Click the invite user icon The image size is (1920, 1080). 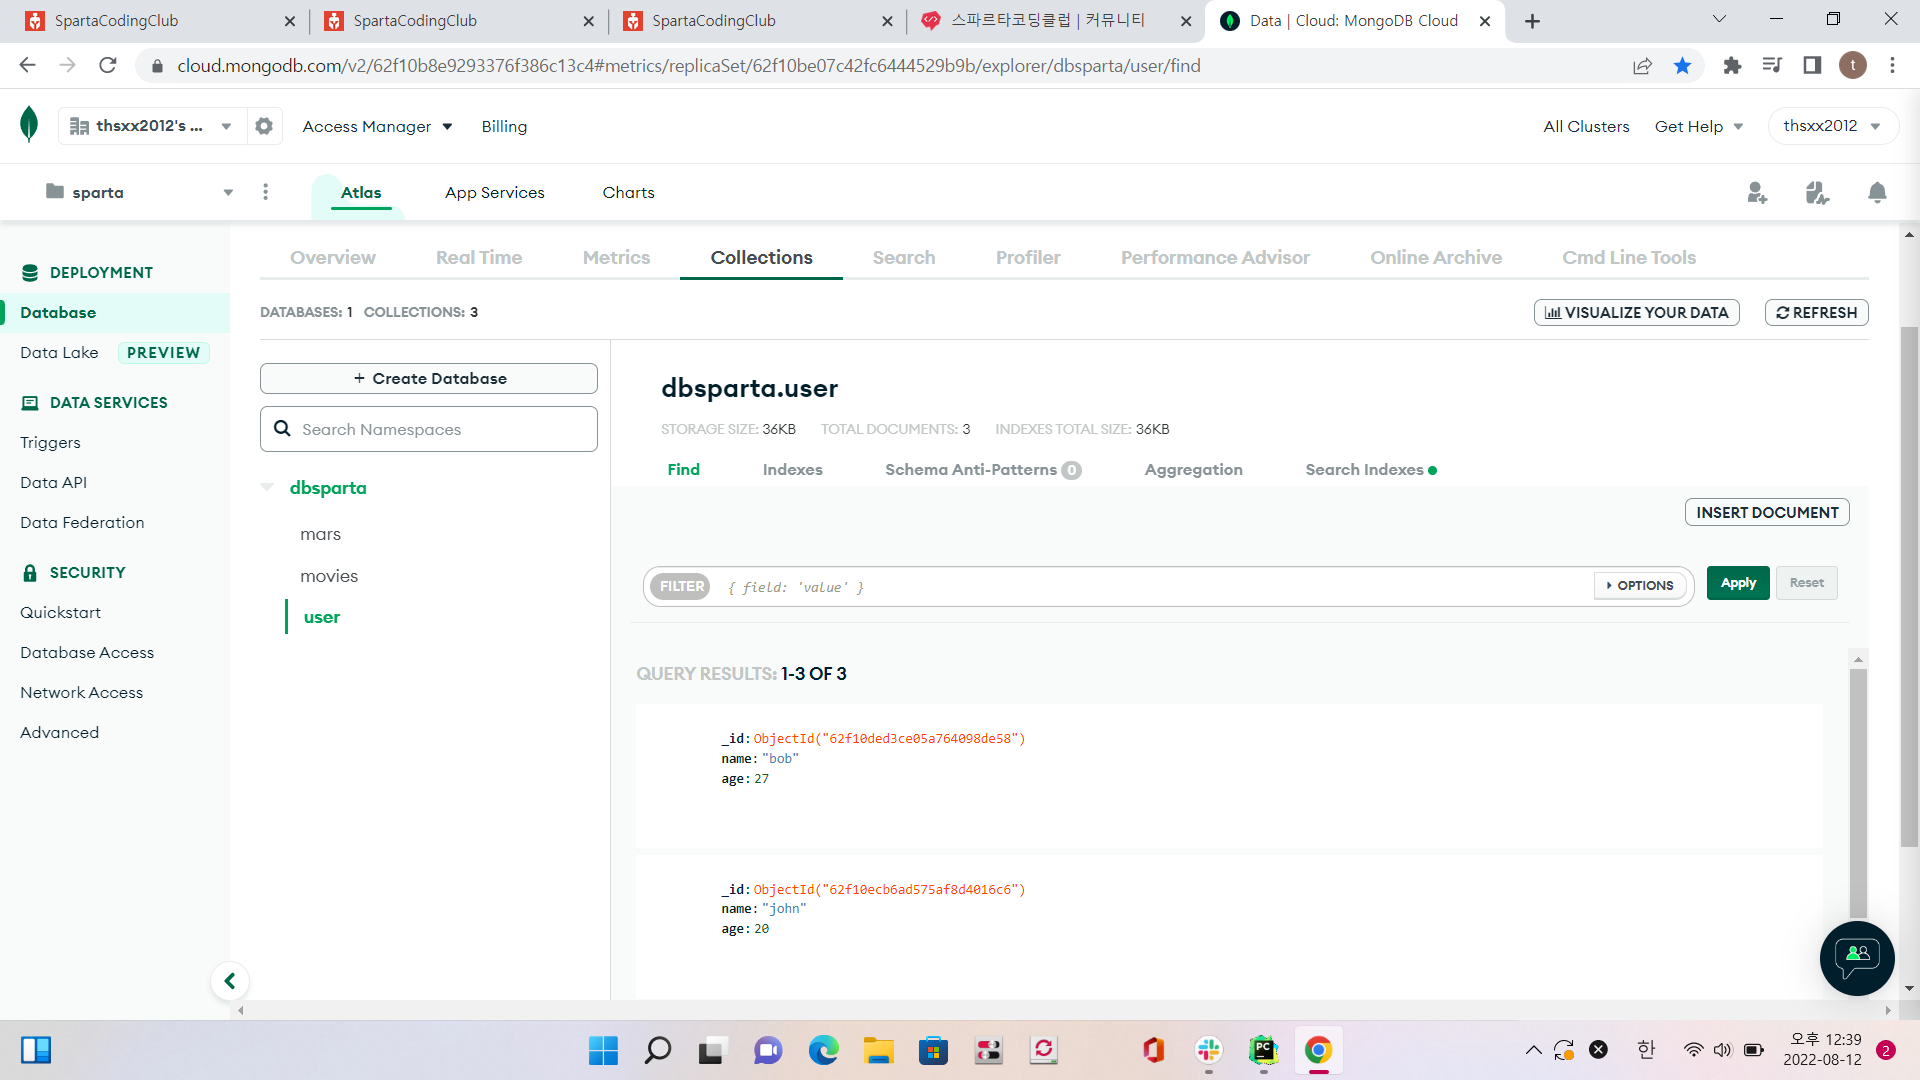pos(1757,193)
